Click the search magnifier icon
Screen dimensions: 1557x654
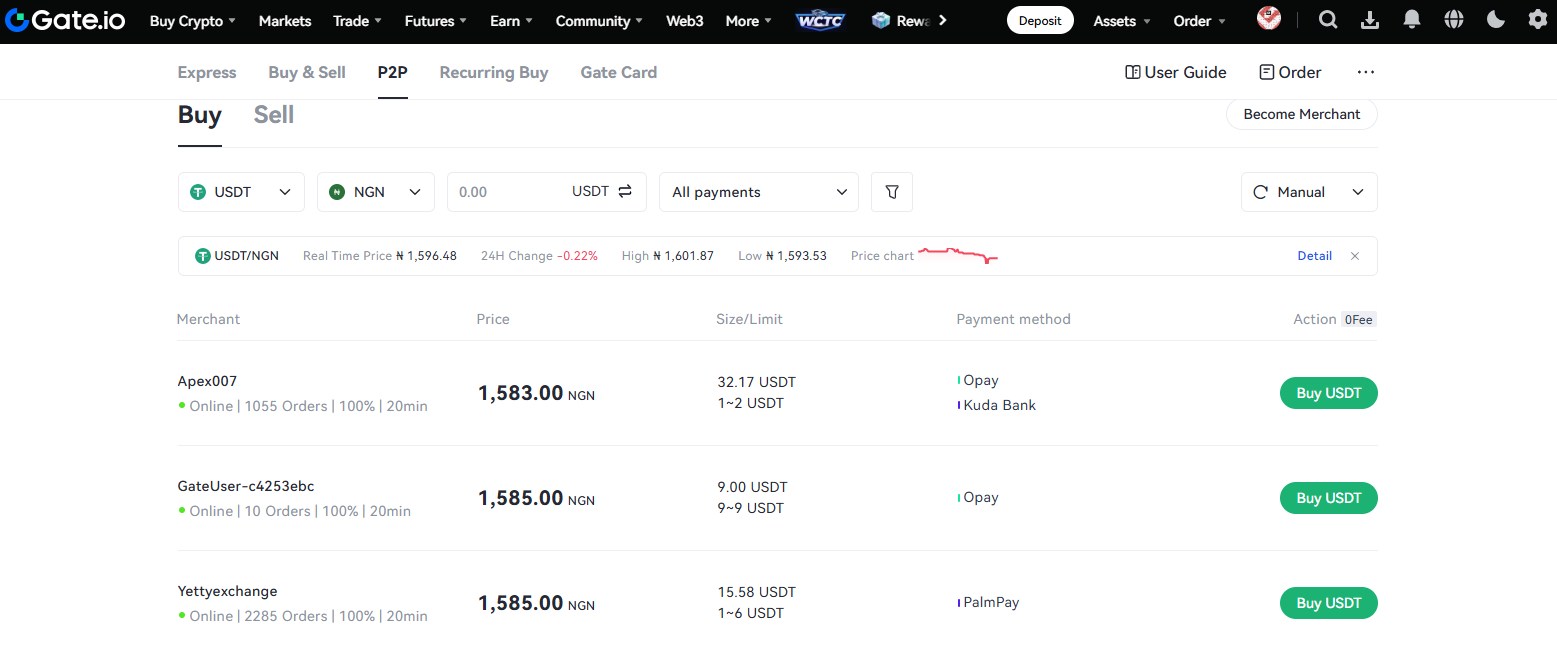tap(1328, 20)
